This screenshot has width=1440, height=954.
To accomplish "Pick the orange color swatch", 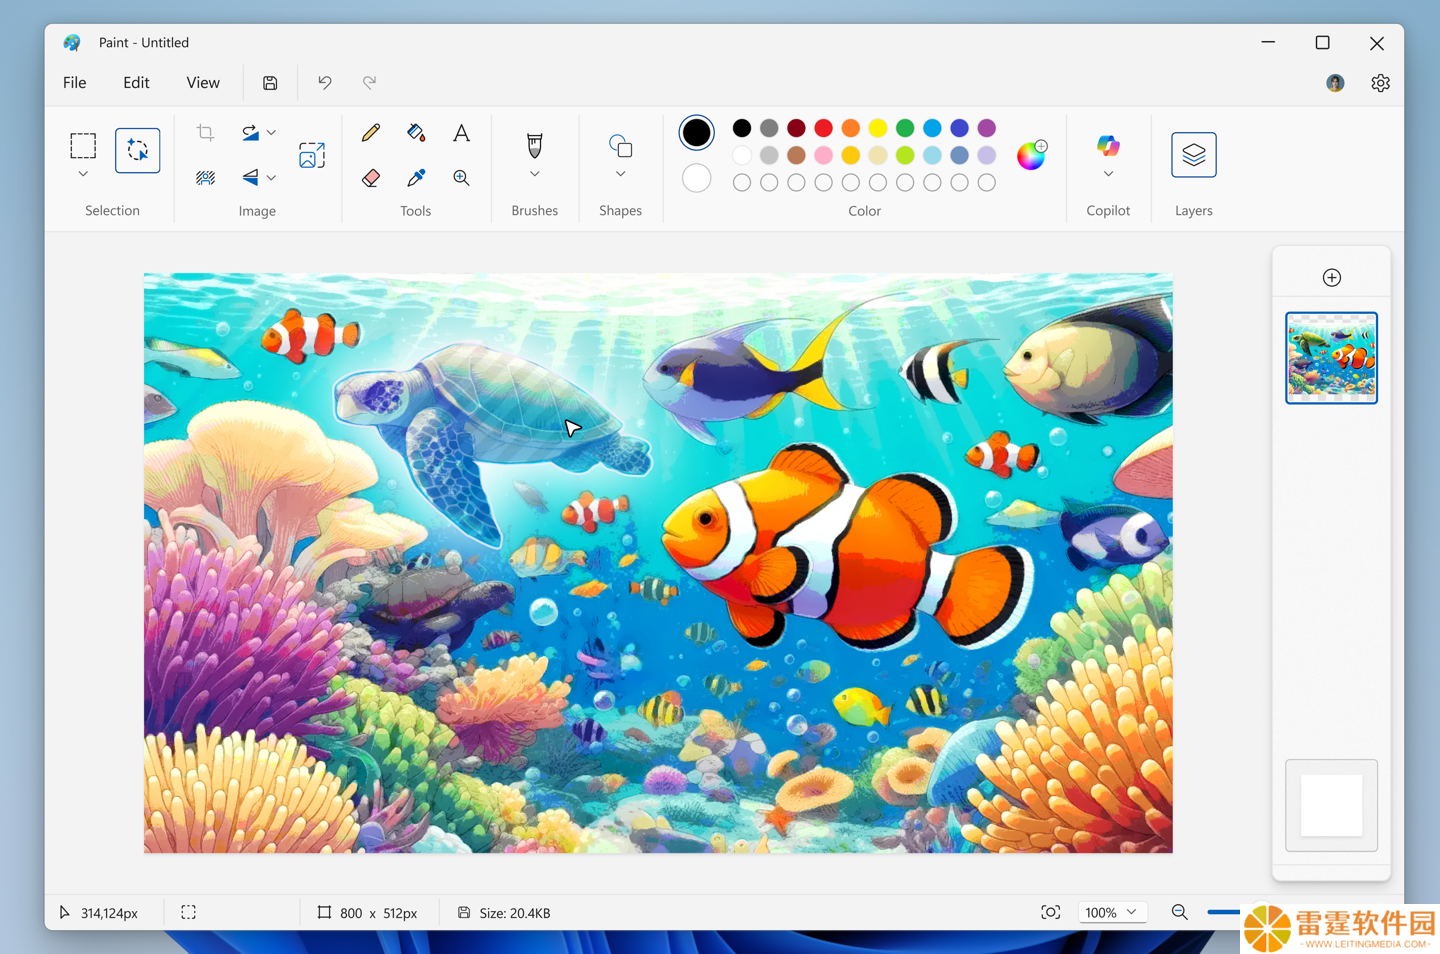I will (850, 128).
